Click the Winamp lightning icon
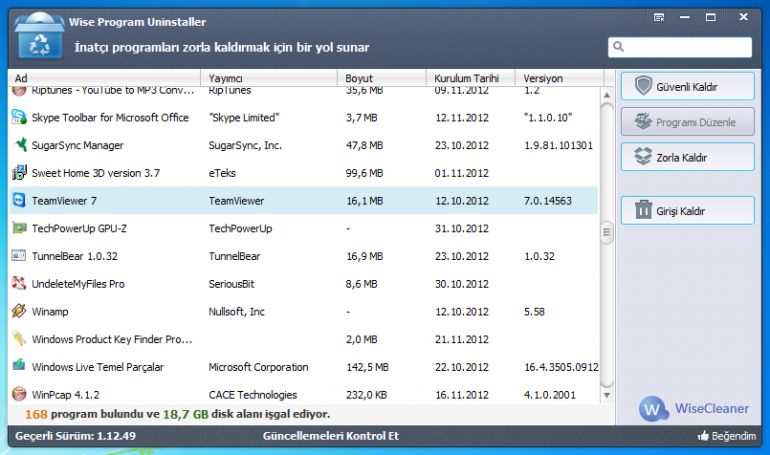 point(19,311)
